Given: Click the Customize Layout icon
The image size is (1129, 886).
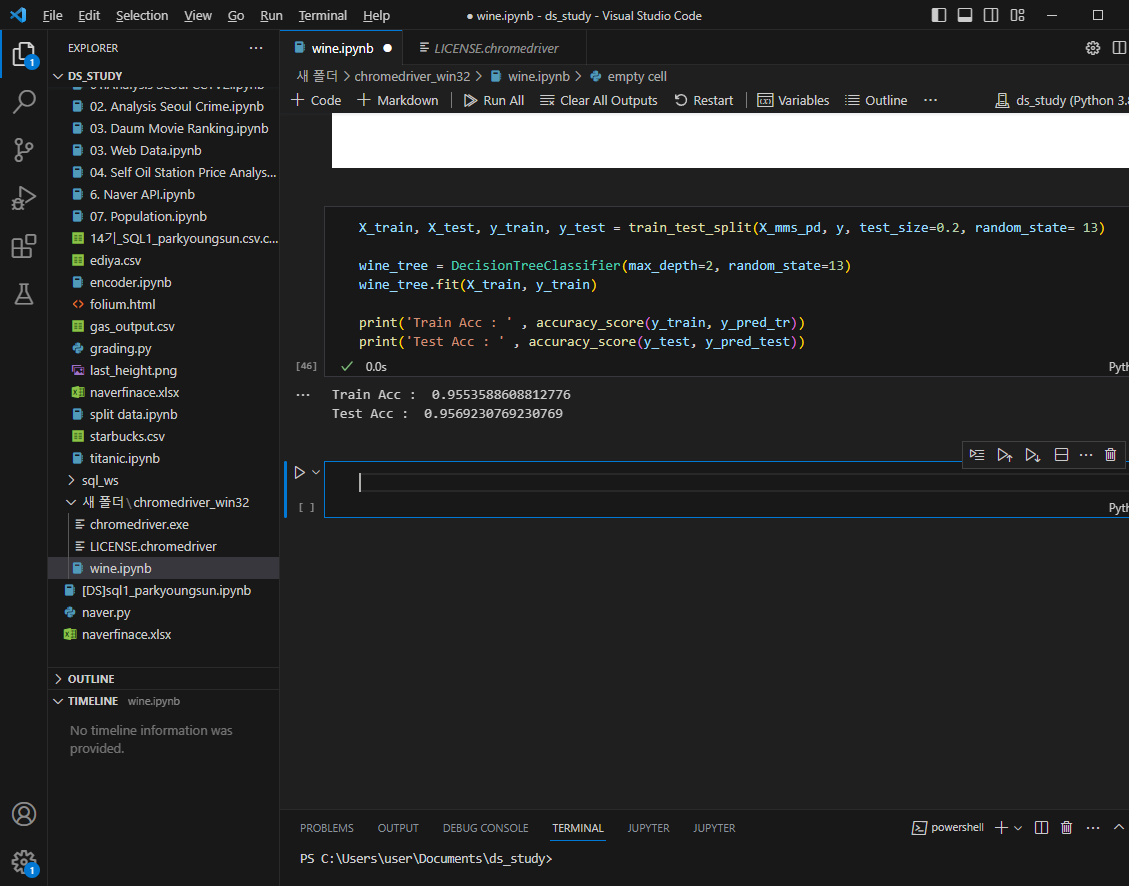Looking at the screenshot, I should pos(1017,15).
